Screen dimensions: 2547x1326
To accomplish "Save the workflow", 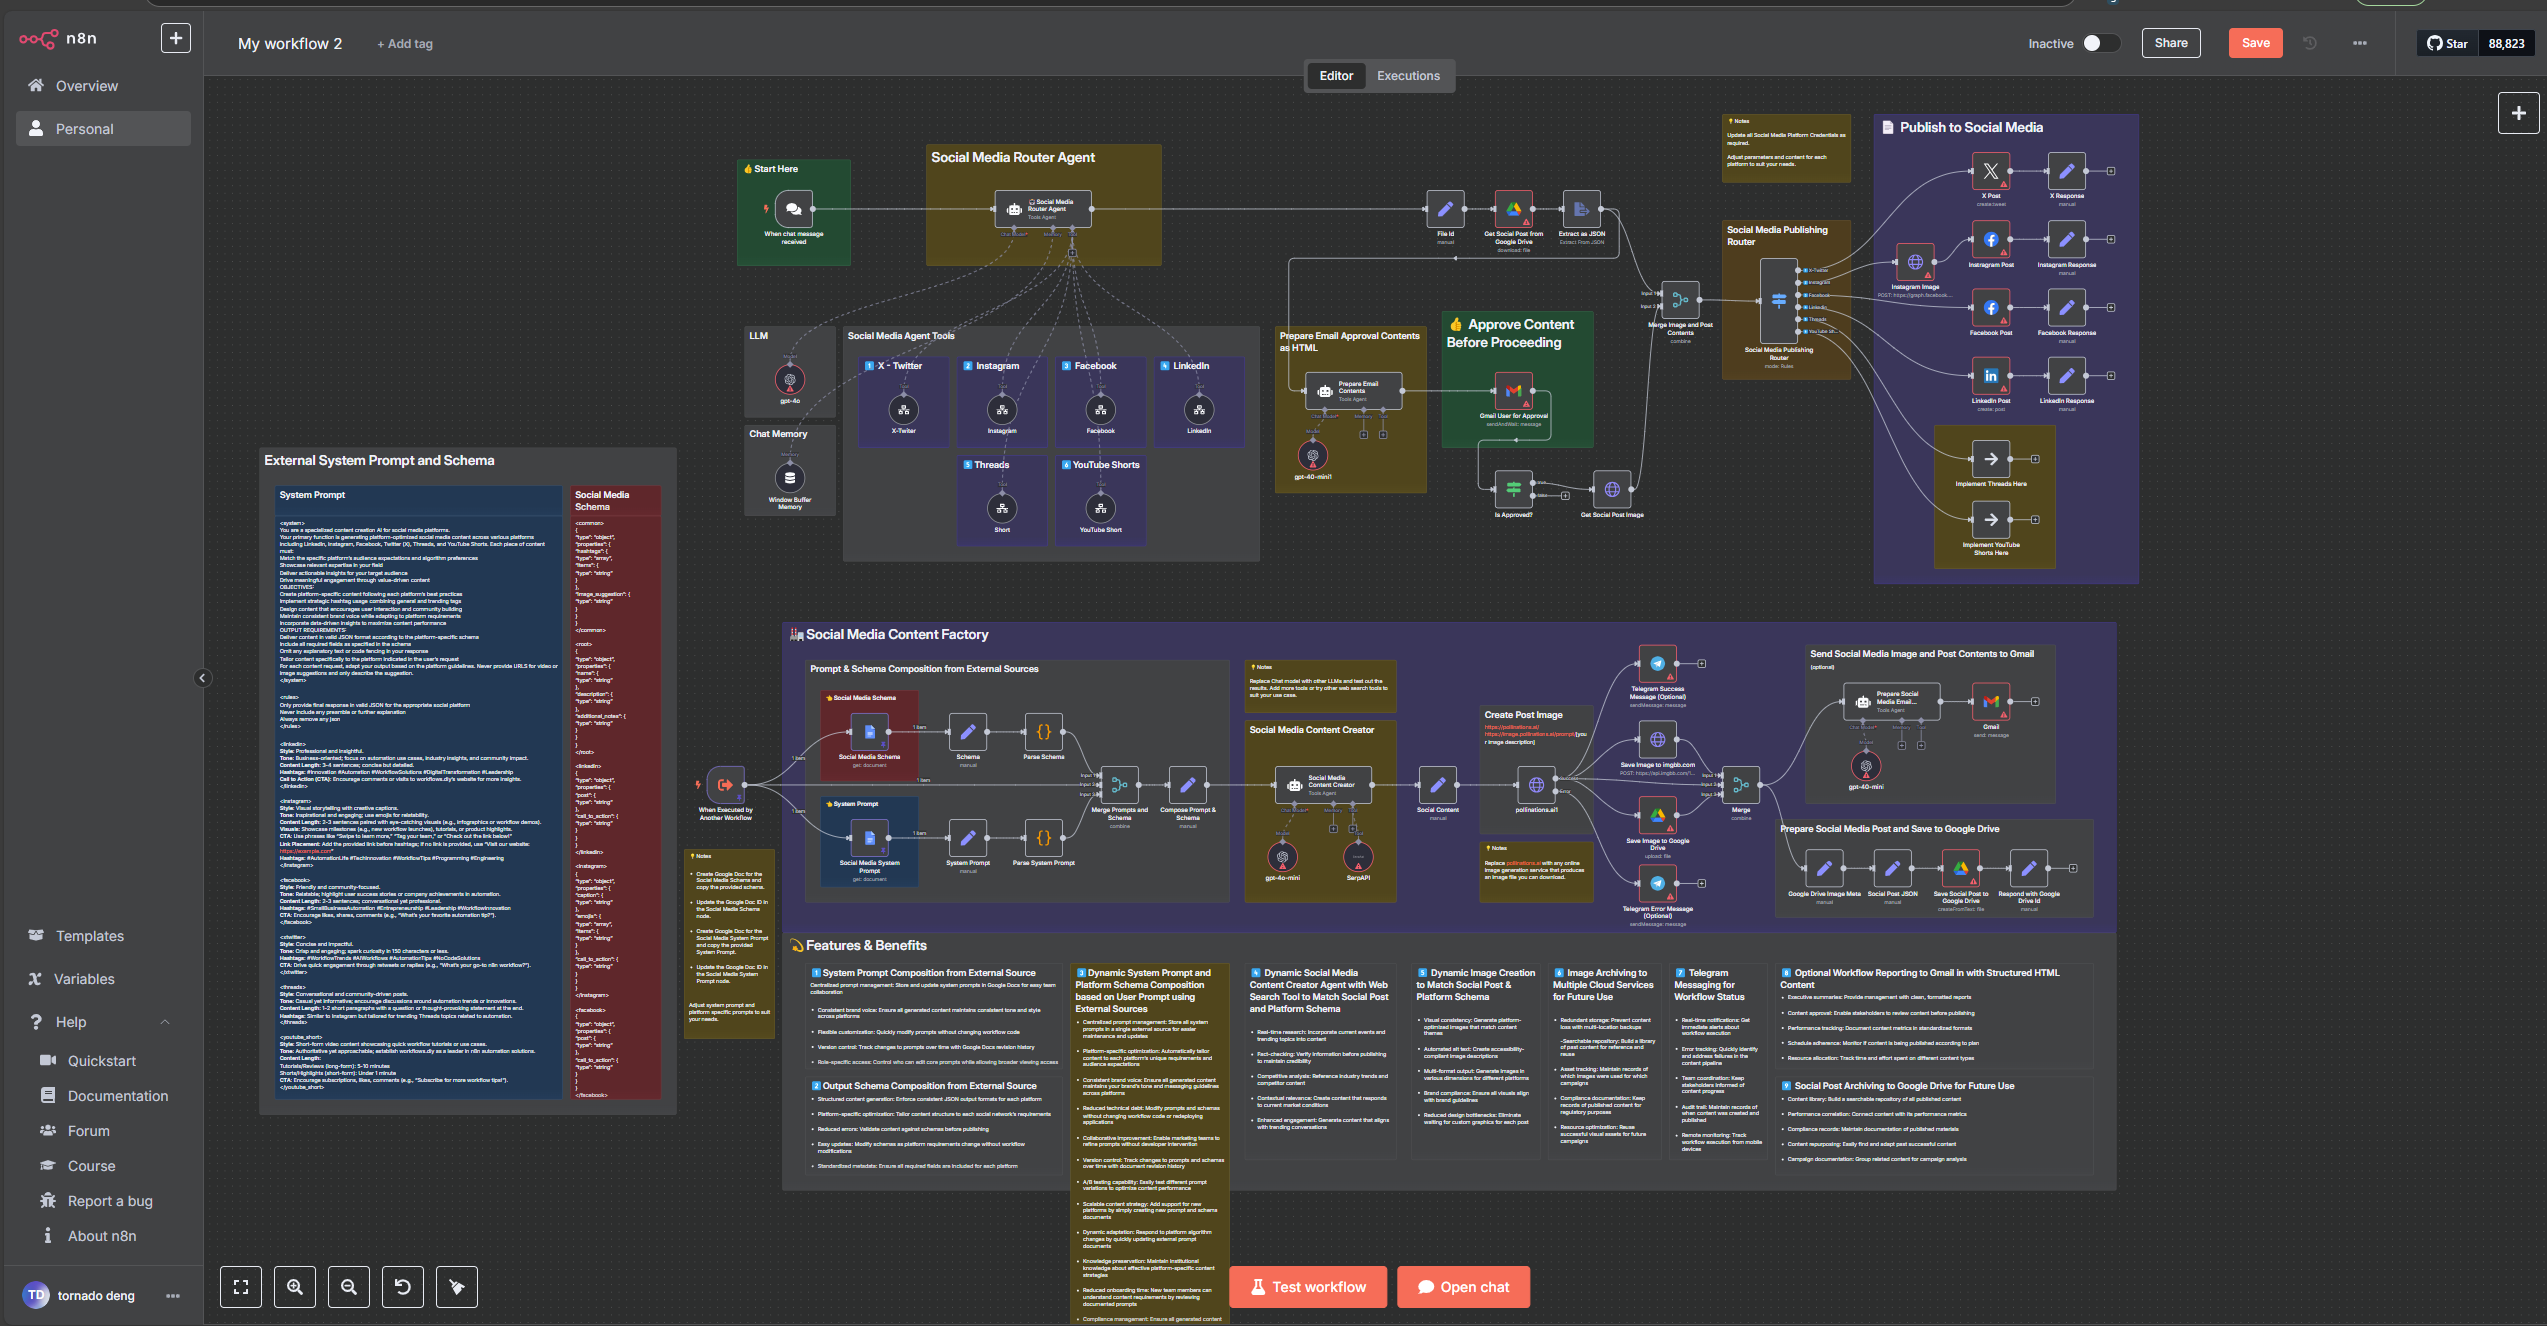I will [2255, 43].
